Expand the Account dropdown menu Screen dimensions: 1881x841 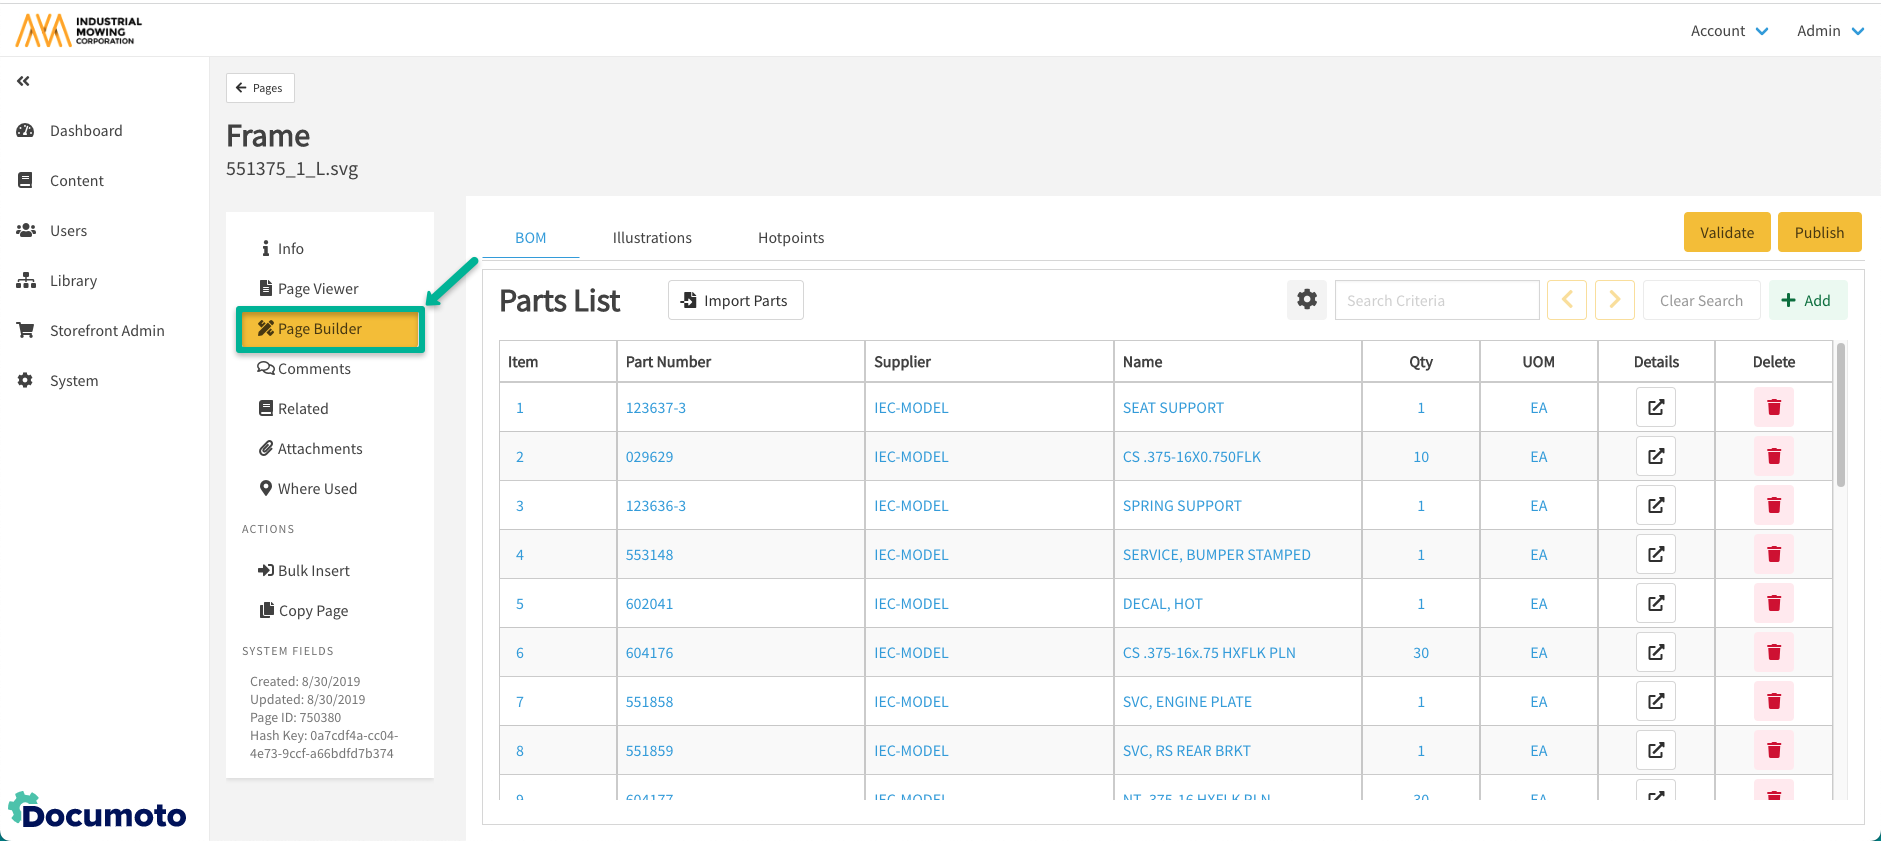[x=1729, y=31]
